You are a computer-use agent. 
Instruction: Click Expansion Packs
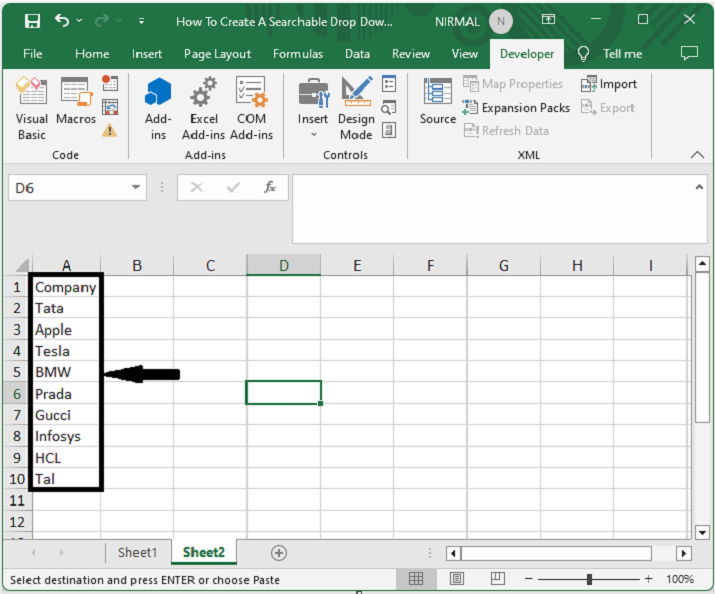click(x=516, y=108)
